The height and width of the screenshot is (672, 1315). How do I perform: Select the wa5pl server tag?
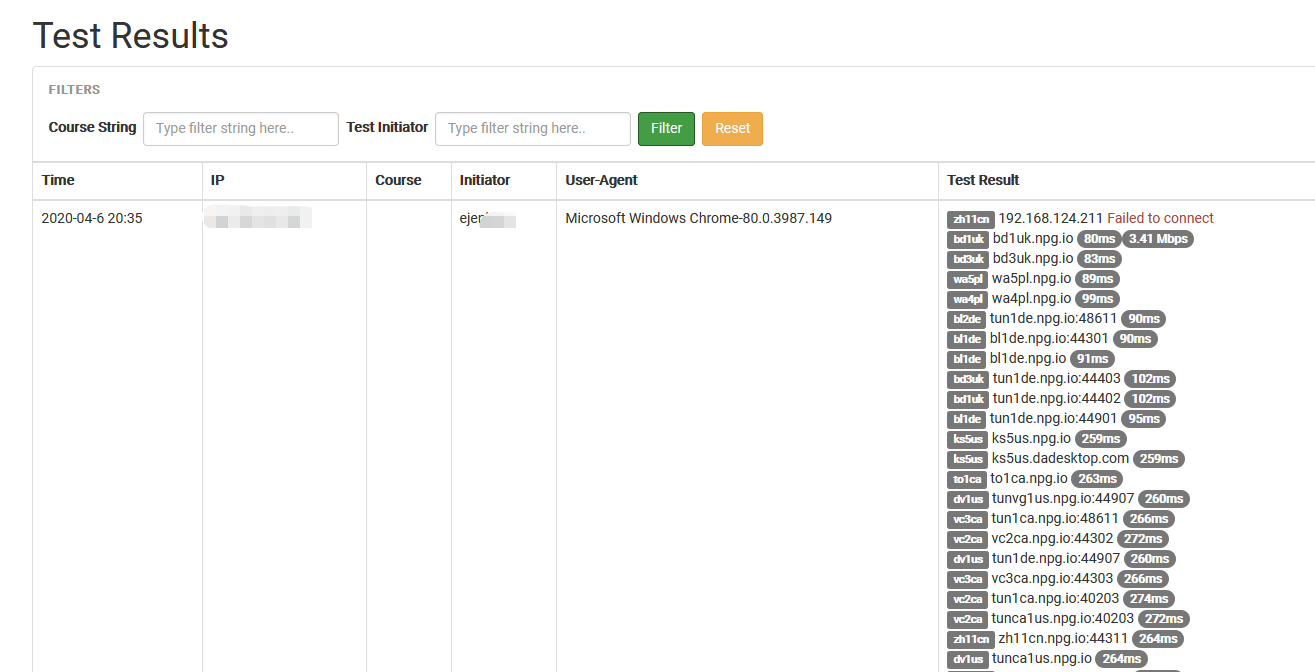click(967, 279)
